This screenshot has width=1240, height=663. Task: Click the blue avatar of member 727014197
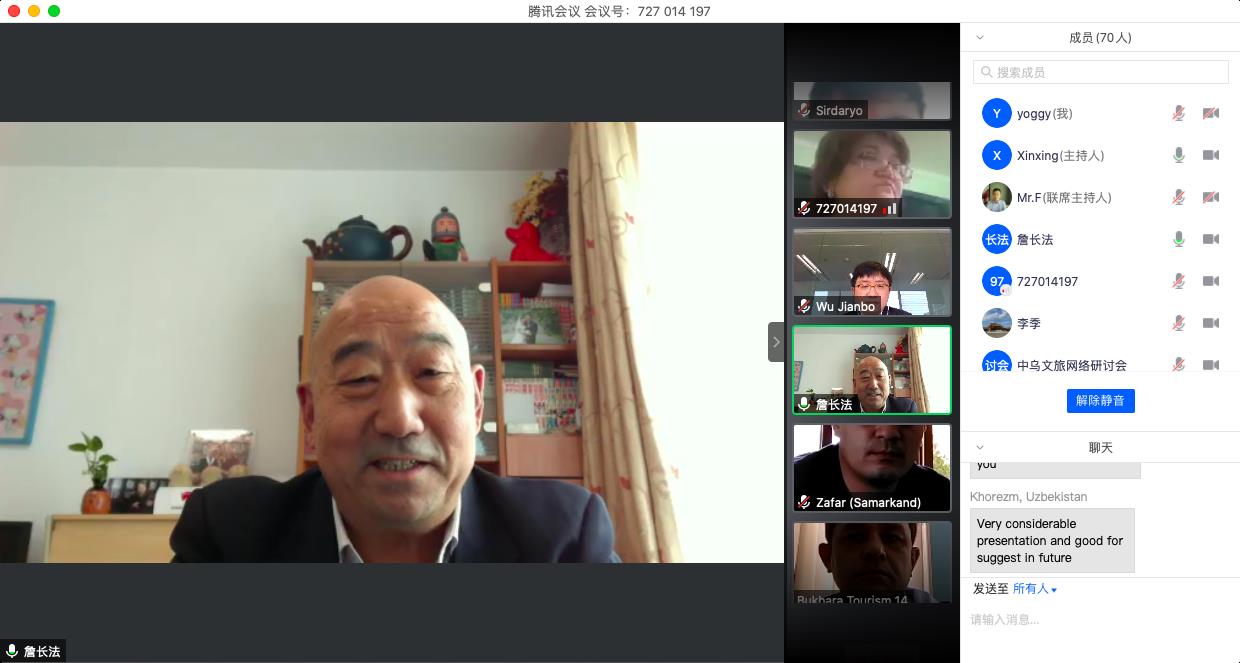coord(996,281)
